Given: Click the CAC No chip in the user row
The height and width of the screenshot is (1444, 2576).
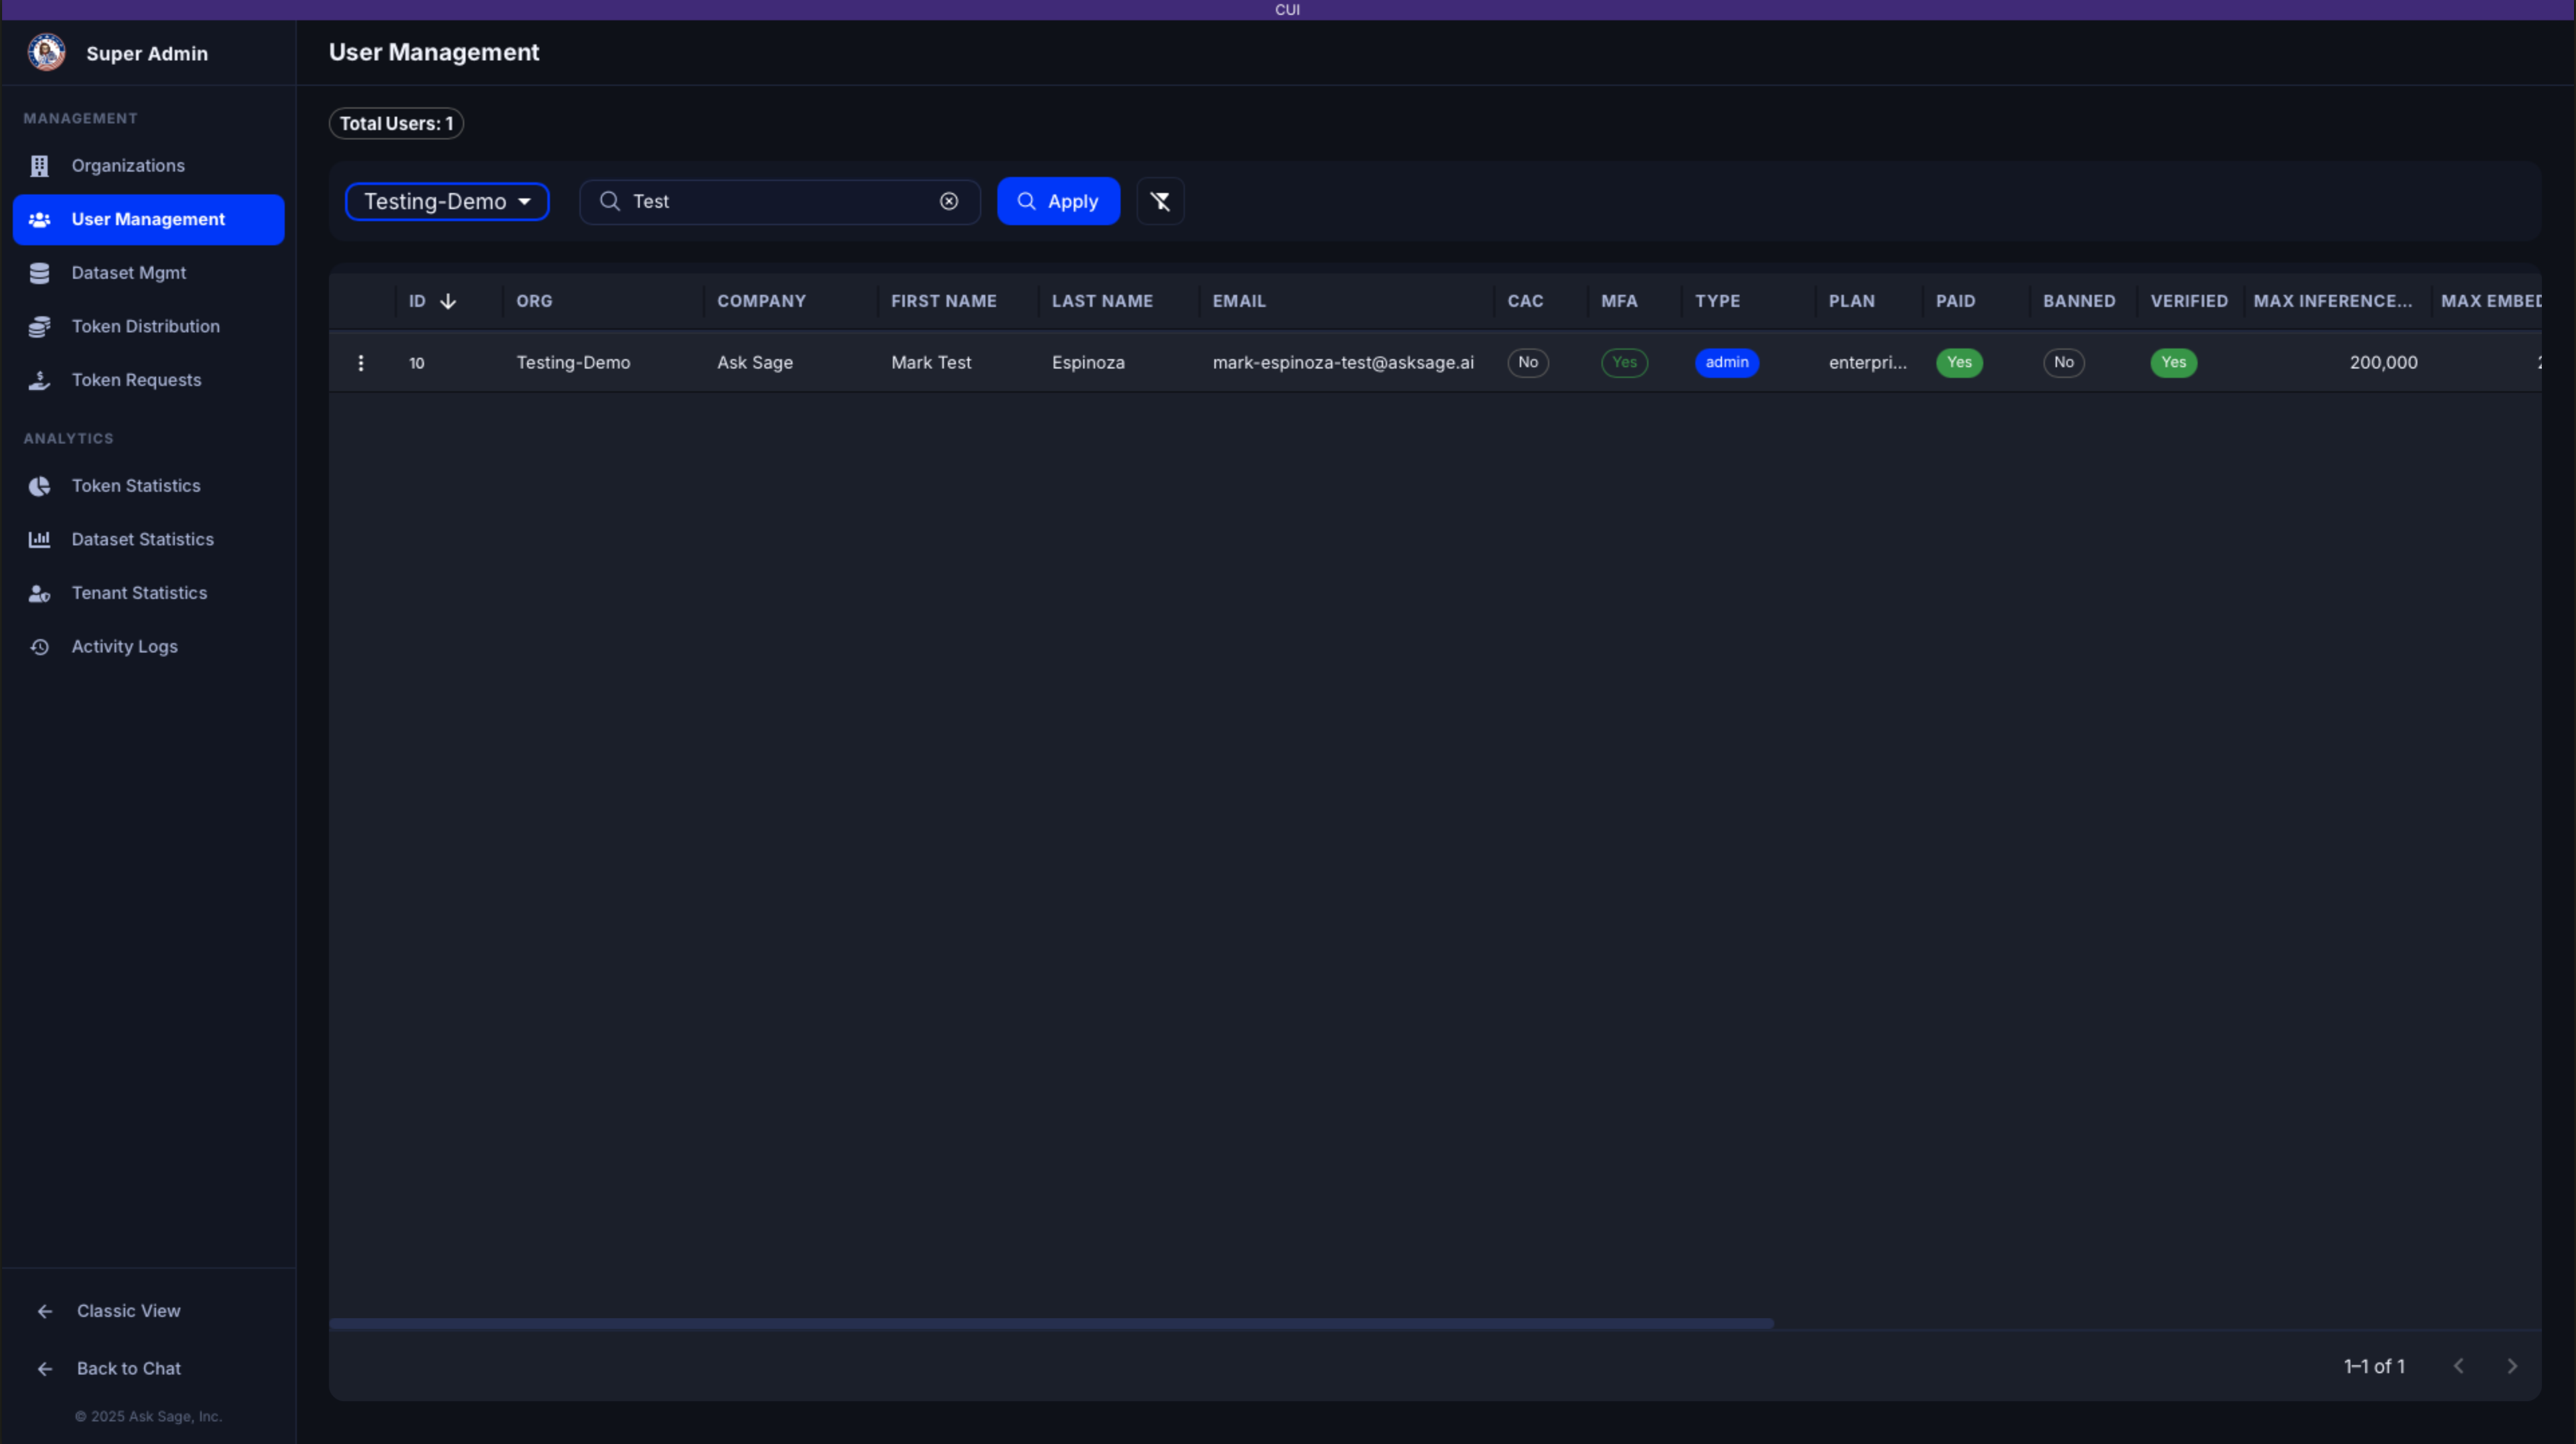Looking at the screenshot, I should (x=1527, y=363).
